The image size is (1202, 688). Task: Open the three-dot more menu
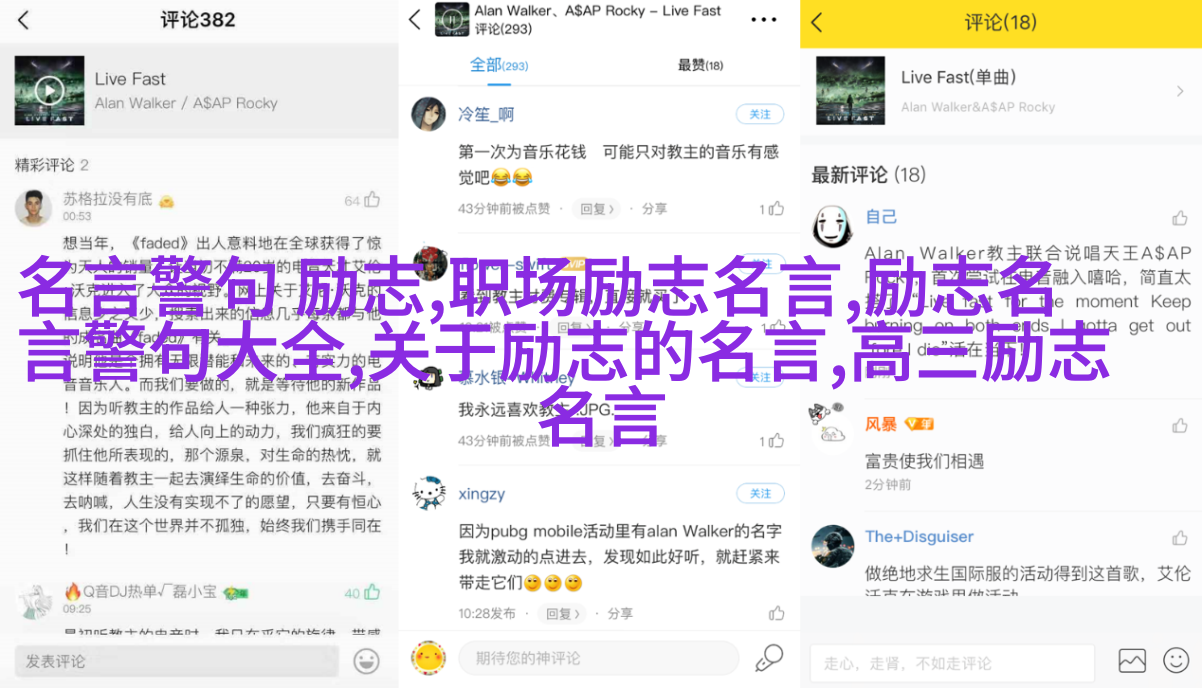coord(764,20)
